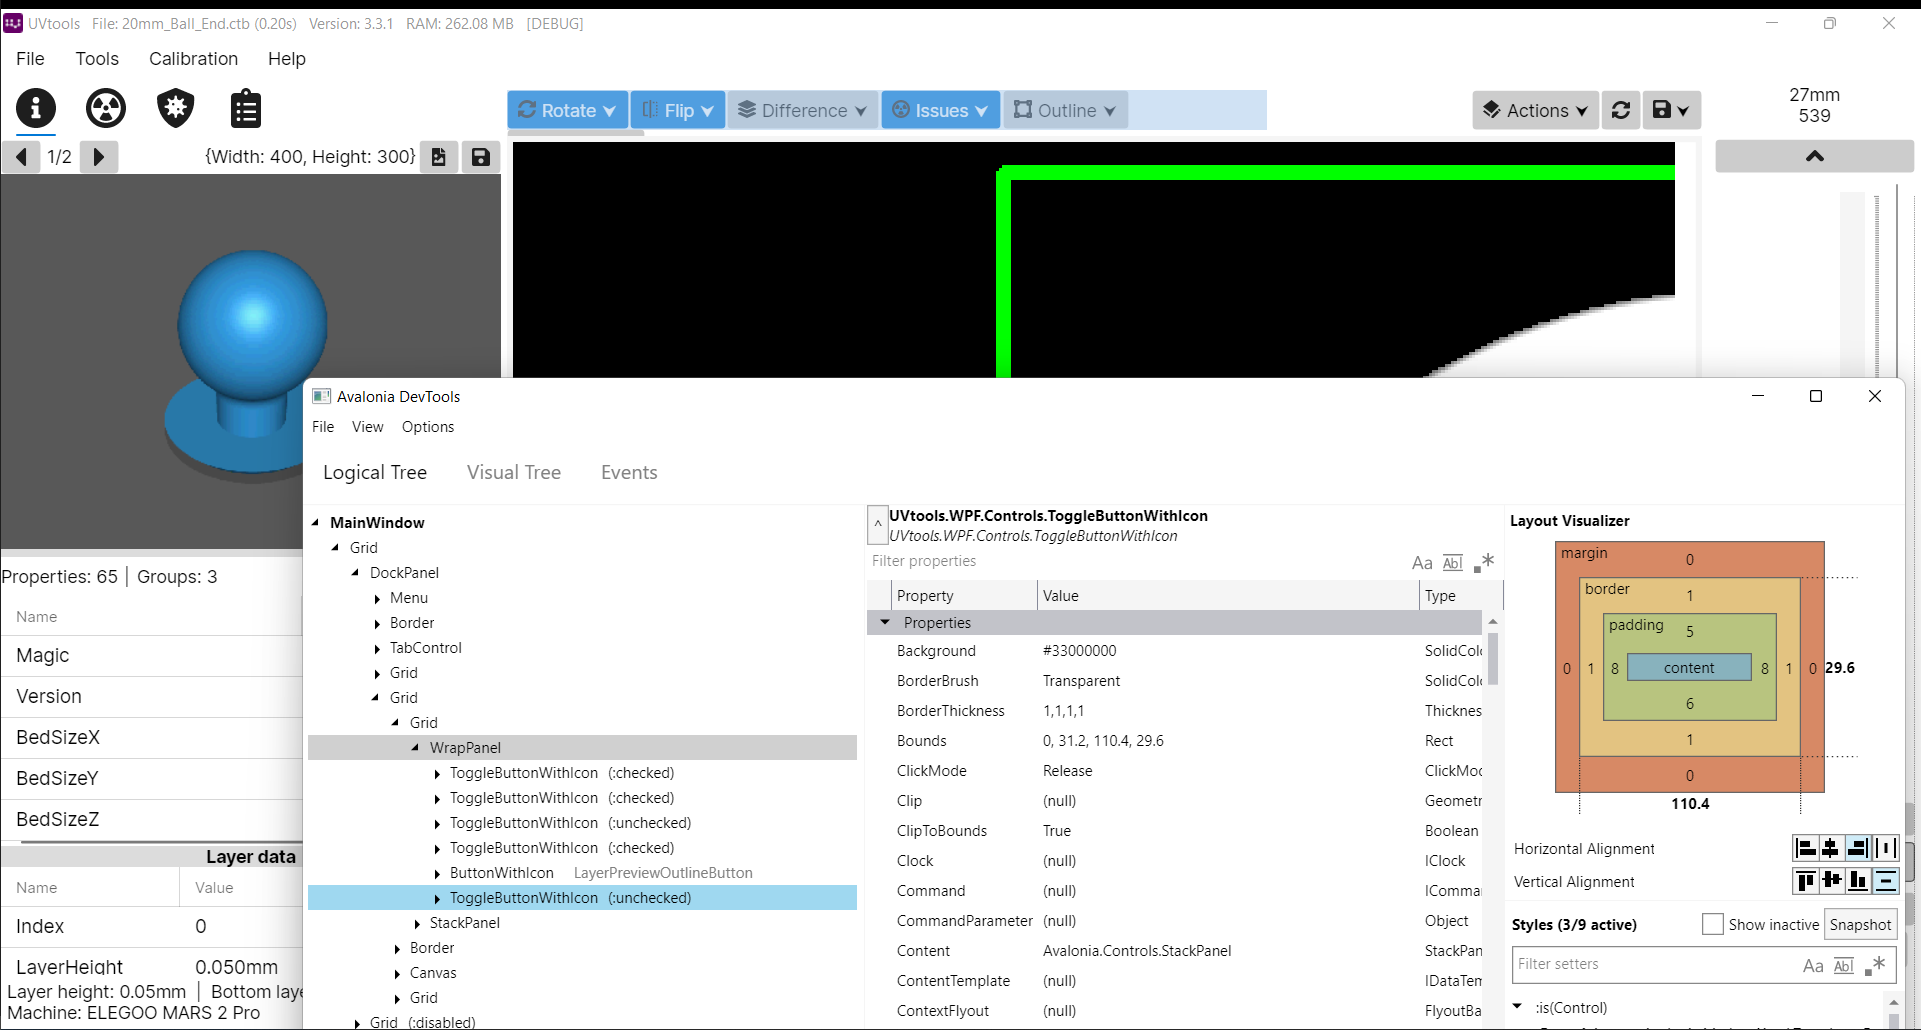Viewport: 1921px width, 1030px height.
Task: Click the export layer image icon
Action: [x=439, y=156]
